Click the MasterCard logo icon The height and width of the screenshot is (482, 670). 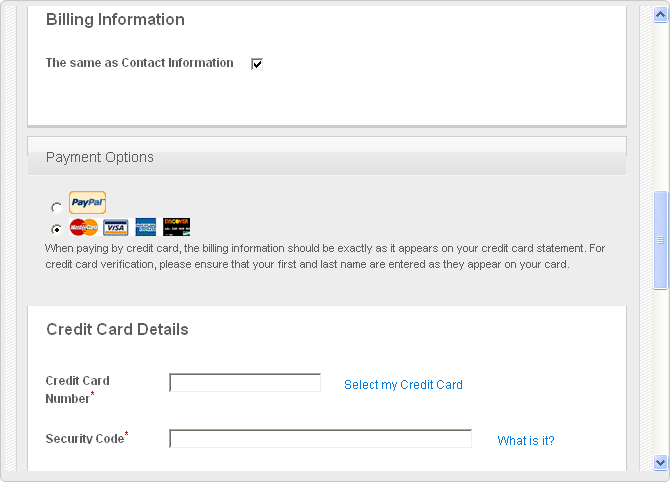tap(84, 227)
